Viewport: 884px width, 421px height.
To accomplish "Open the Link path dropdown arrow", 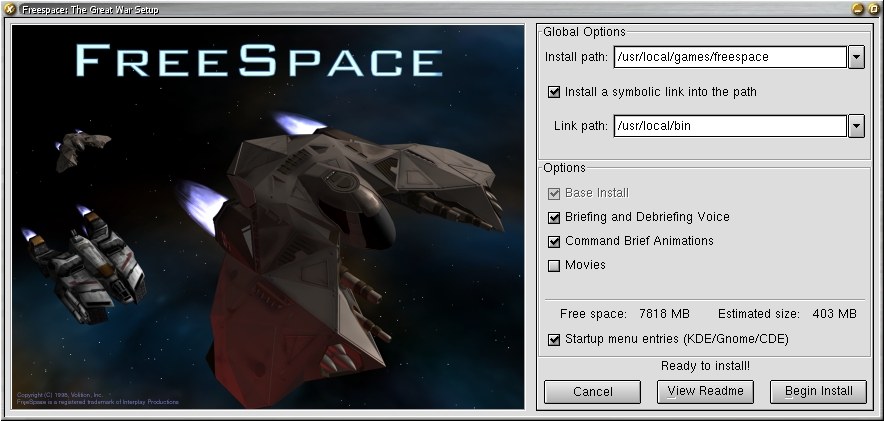I will (x=856, y=126).
